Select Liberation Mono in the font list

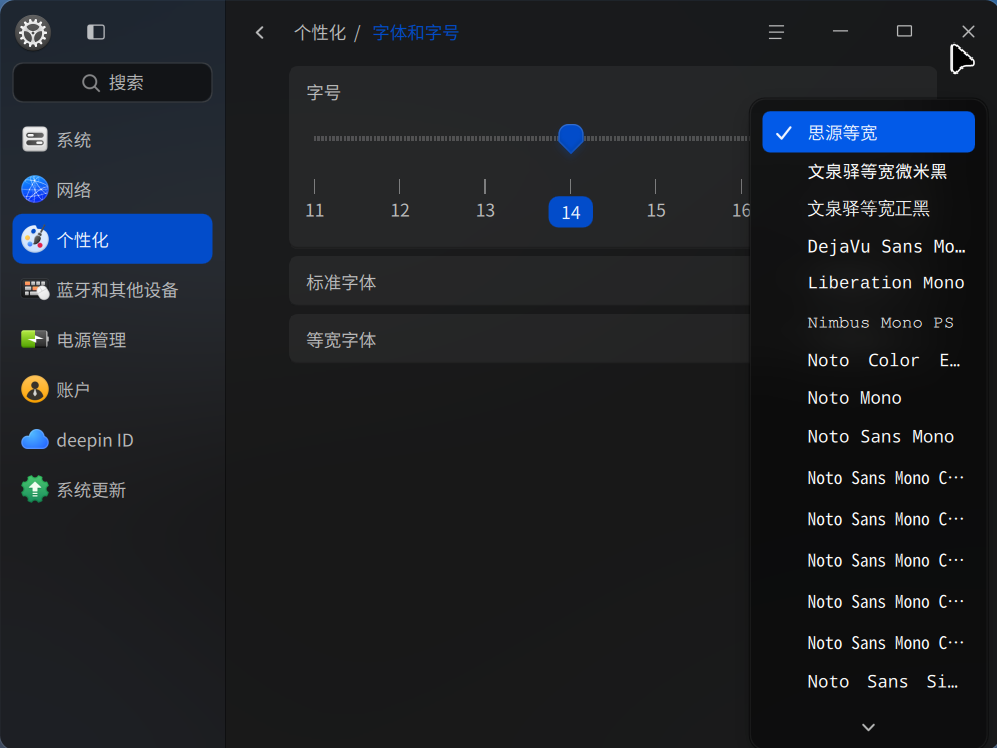[x=868, y=283]
